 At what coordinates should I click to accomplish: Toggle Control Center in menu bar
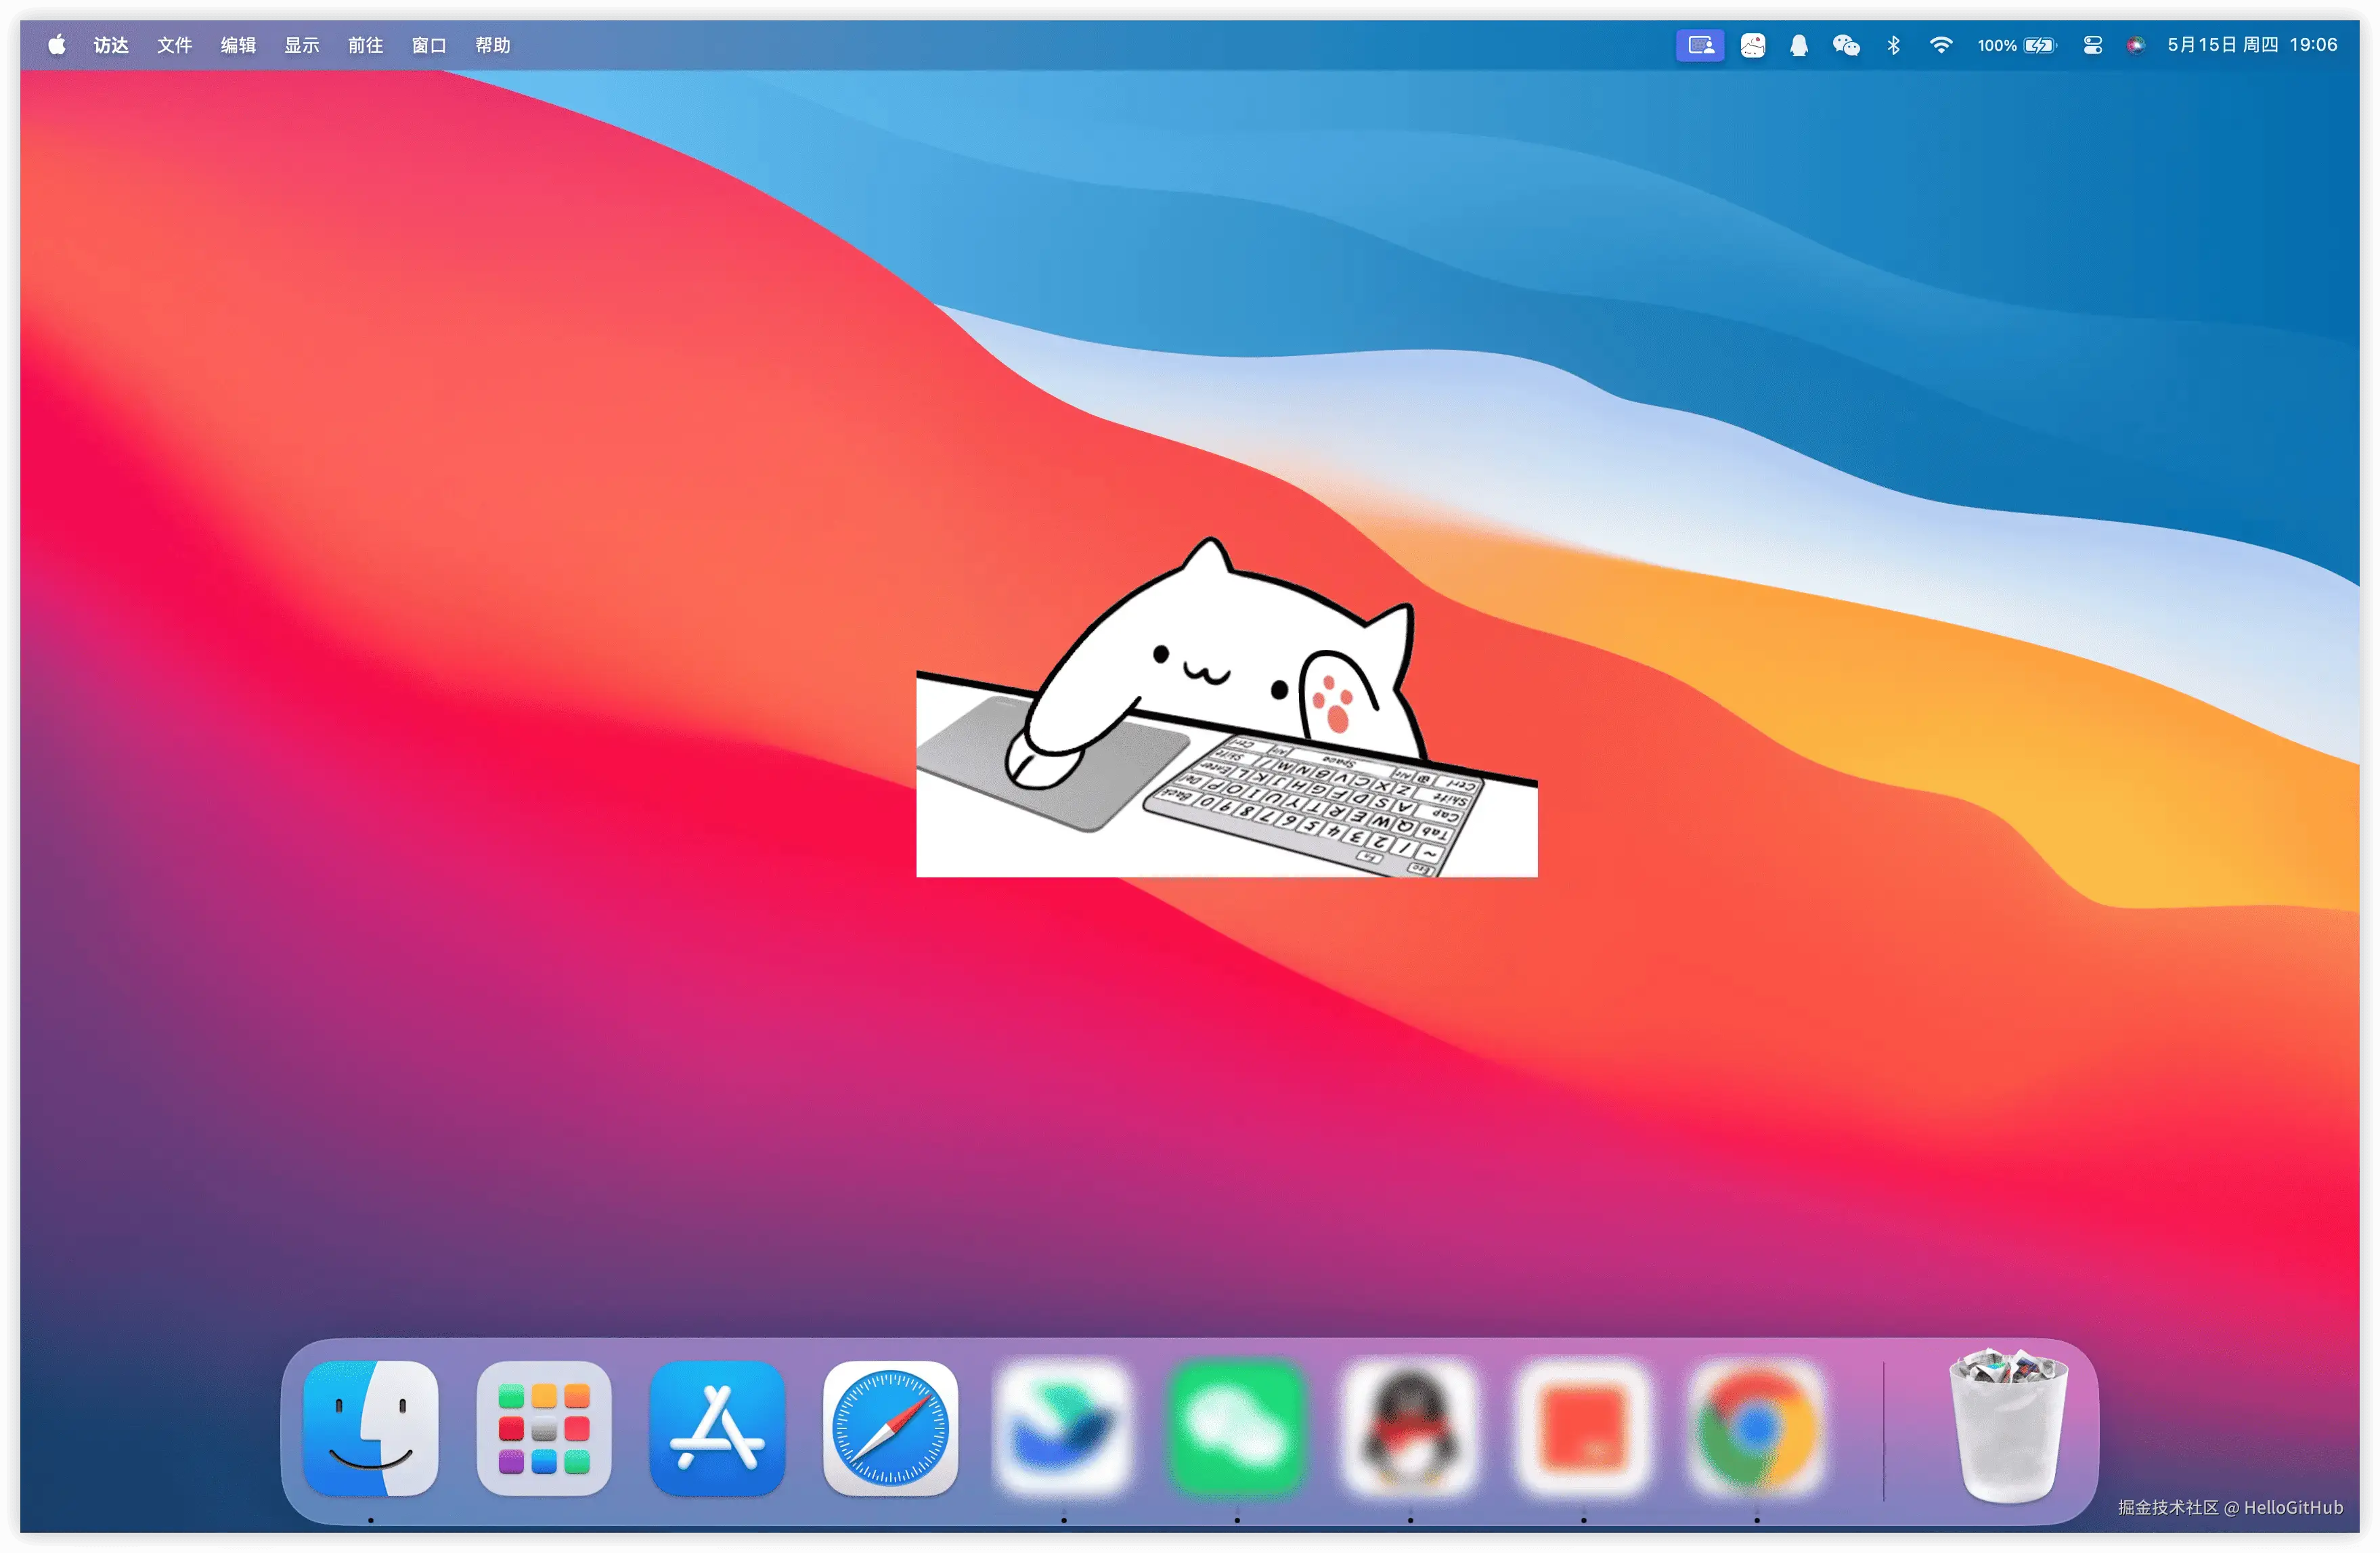pos(2092,45)
